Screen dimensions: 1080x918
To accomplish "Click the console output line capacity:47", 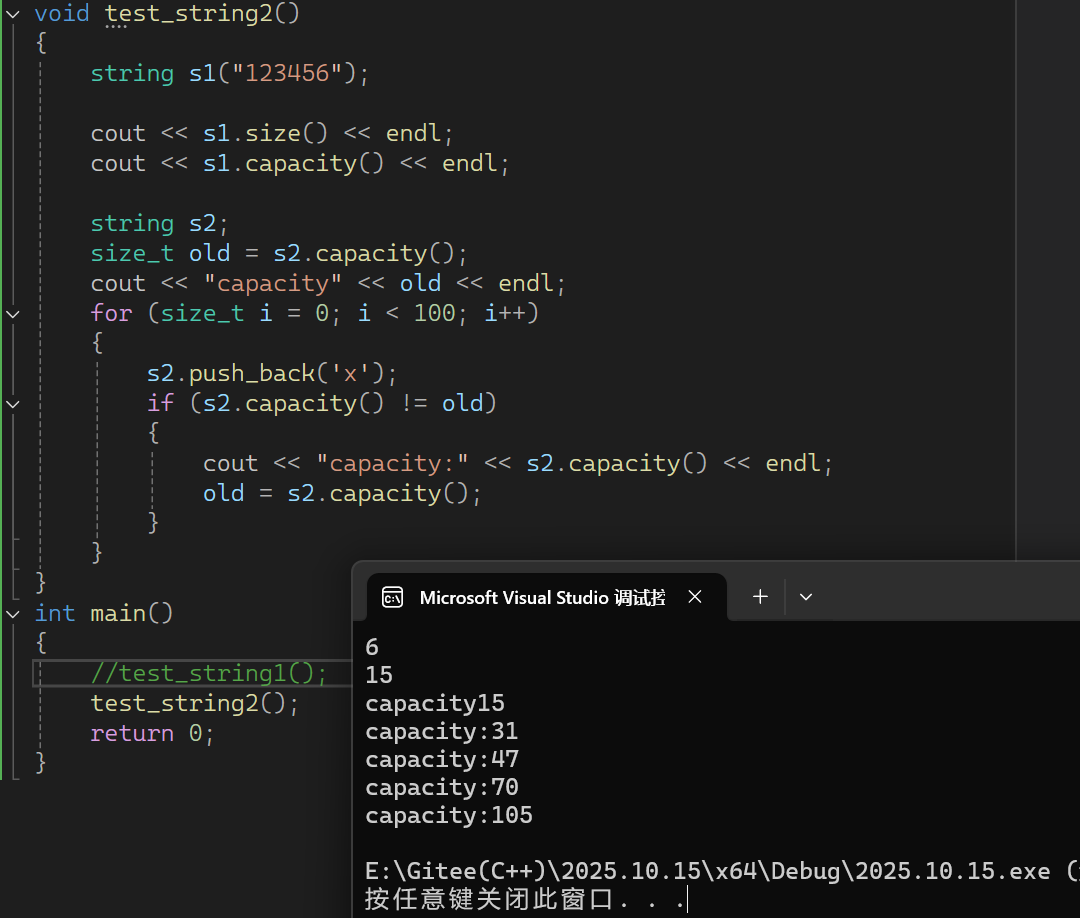I will pyautogui.click(x=442, y=760).
